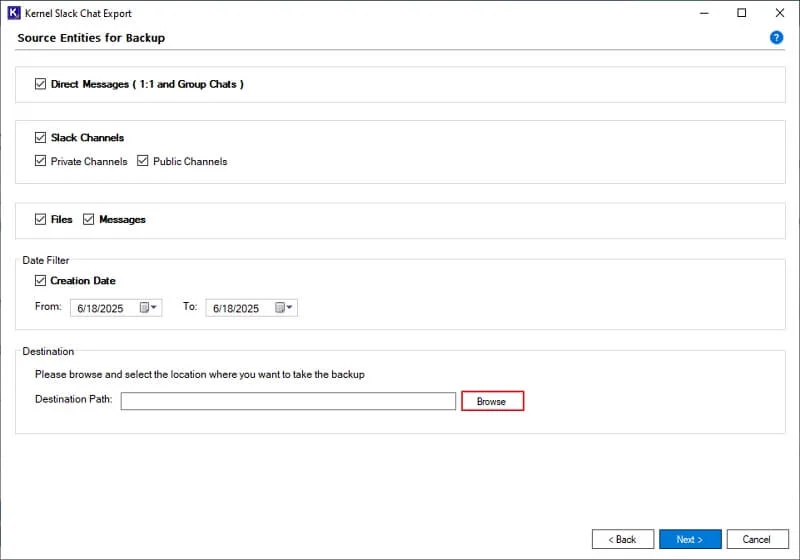Uncheck Public Channels option
The height and width of the screenshot is (560, 800).
(x=143, y=161)
